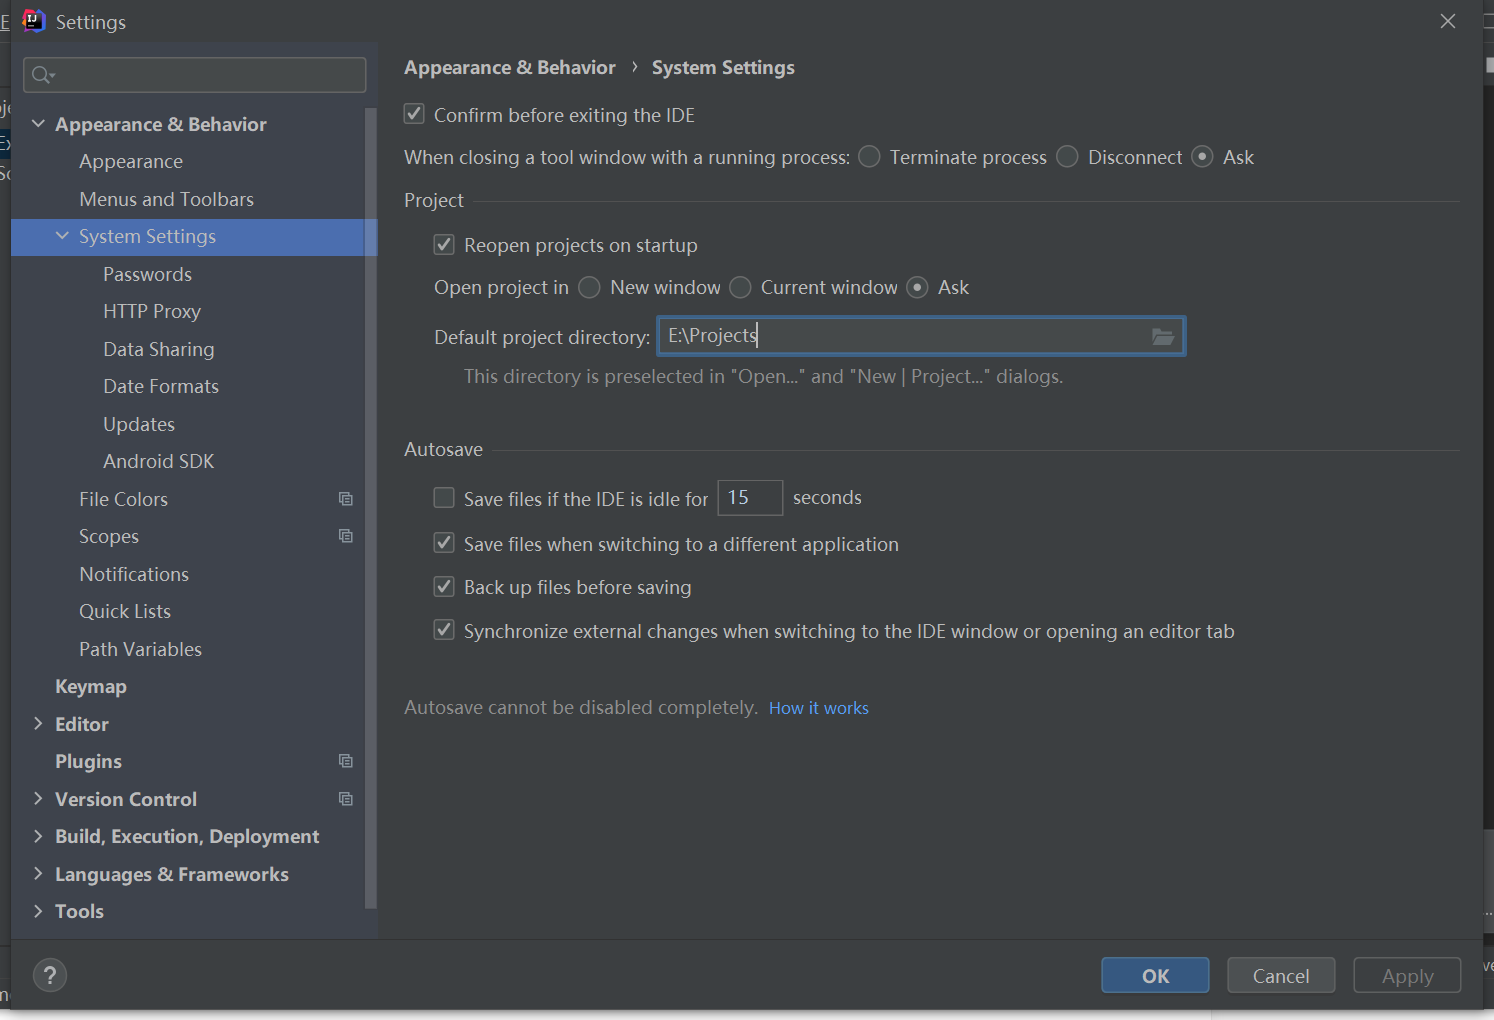
Task: Go to the Keymap settings page
Action: [91, 687]
